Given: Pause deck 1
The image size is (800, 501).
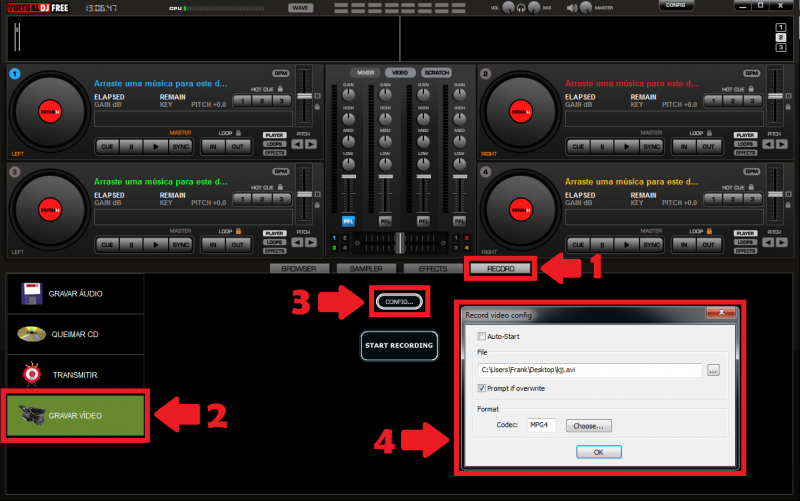Looking at the screenshot, I should tap(131, 146).
